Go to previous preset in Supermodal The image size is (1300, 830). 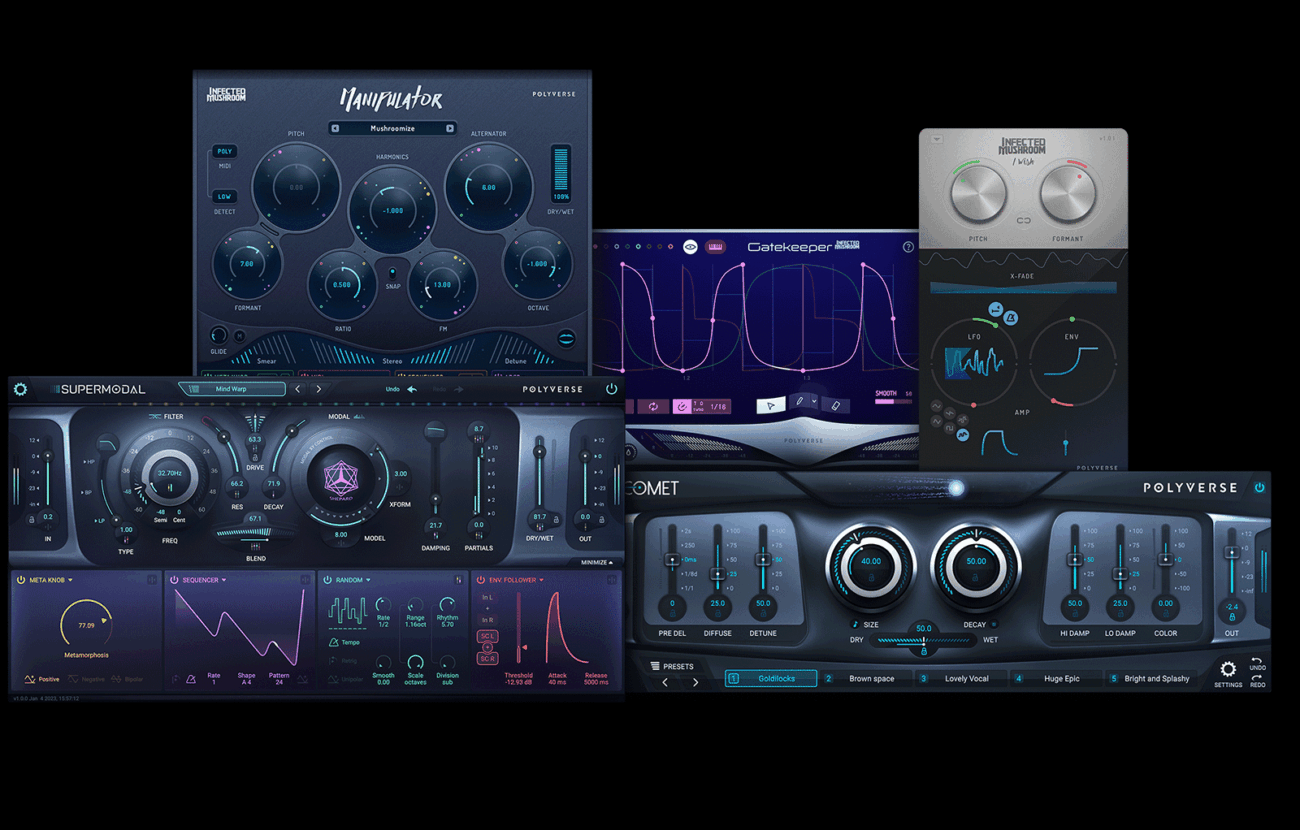[298, 389]
